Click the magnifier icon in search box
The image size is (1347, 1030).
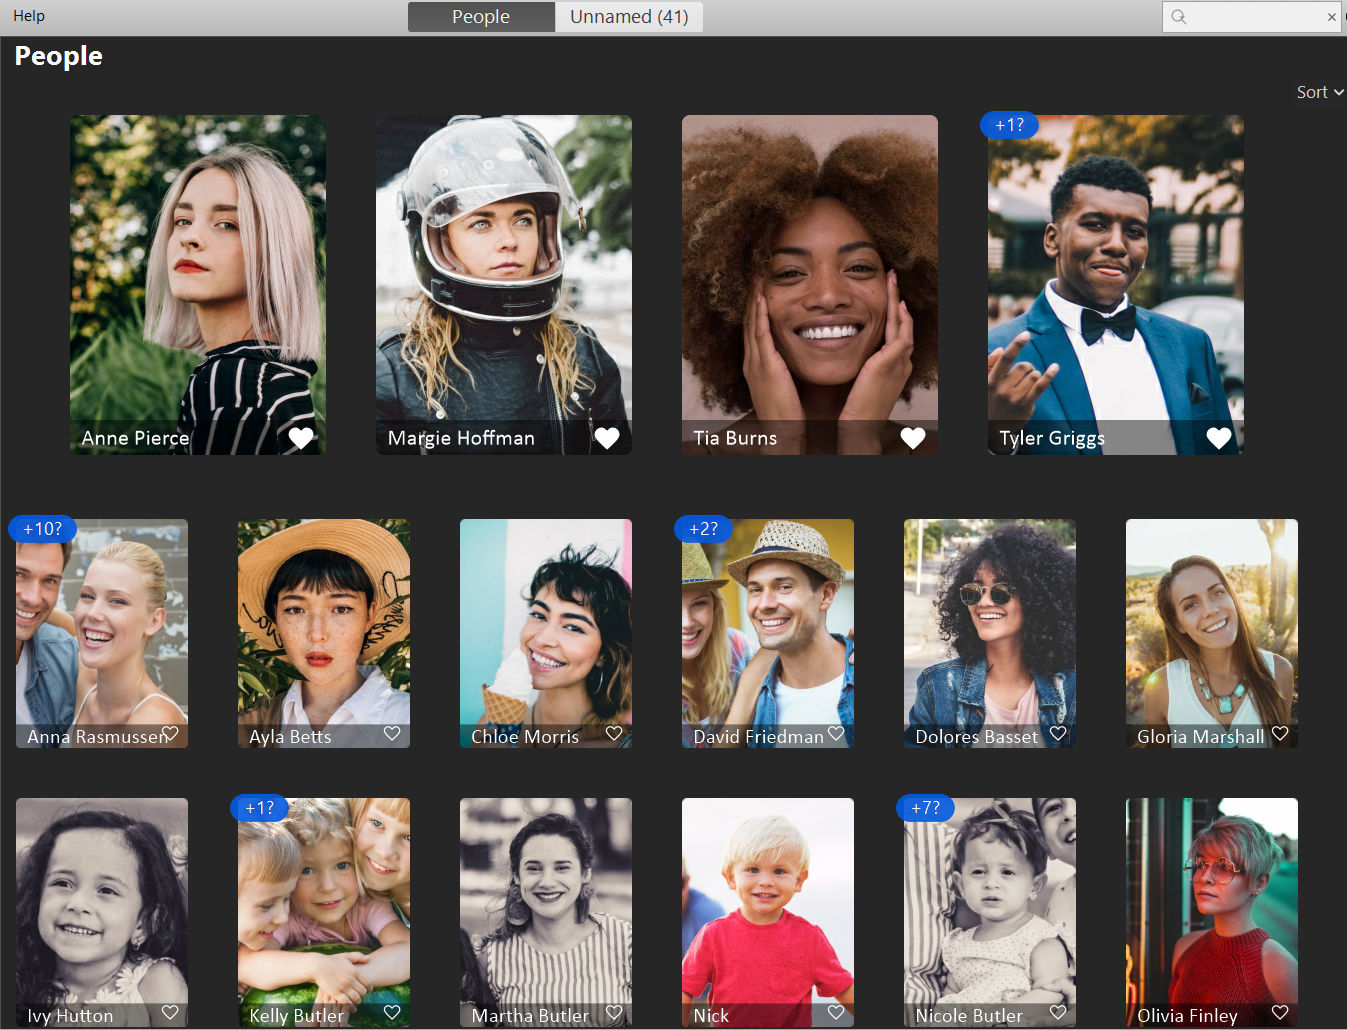click(x=1179, y=17)
